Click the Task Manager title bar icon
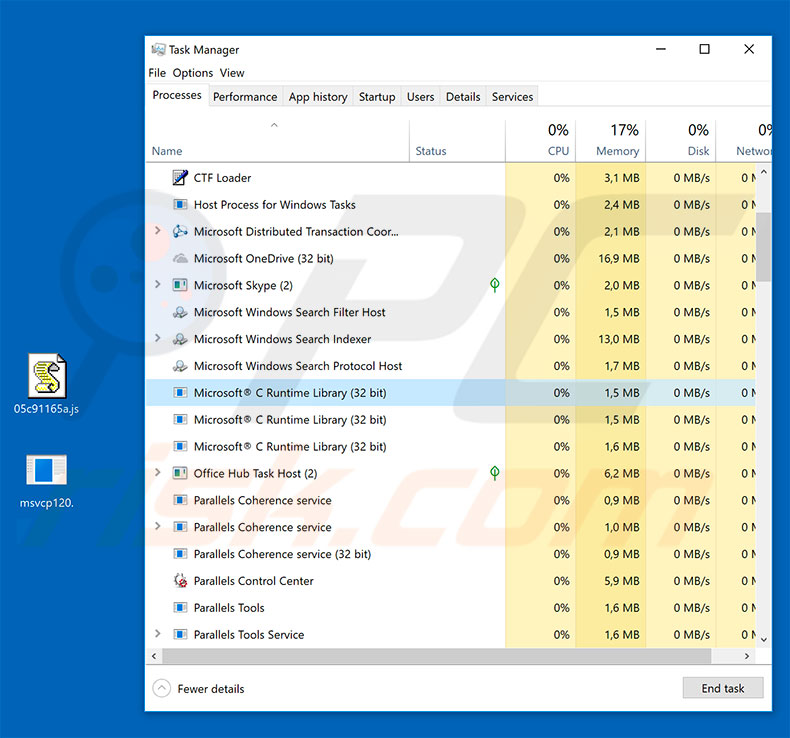The width and height of the screenshot is (790, 738). 158,49
